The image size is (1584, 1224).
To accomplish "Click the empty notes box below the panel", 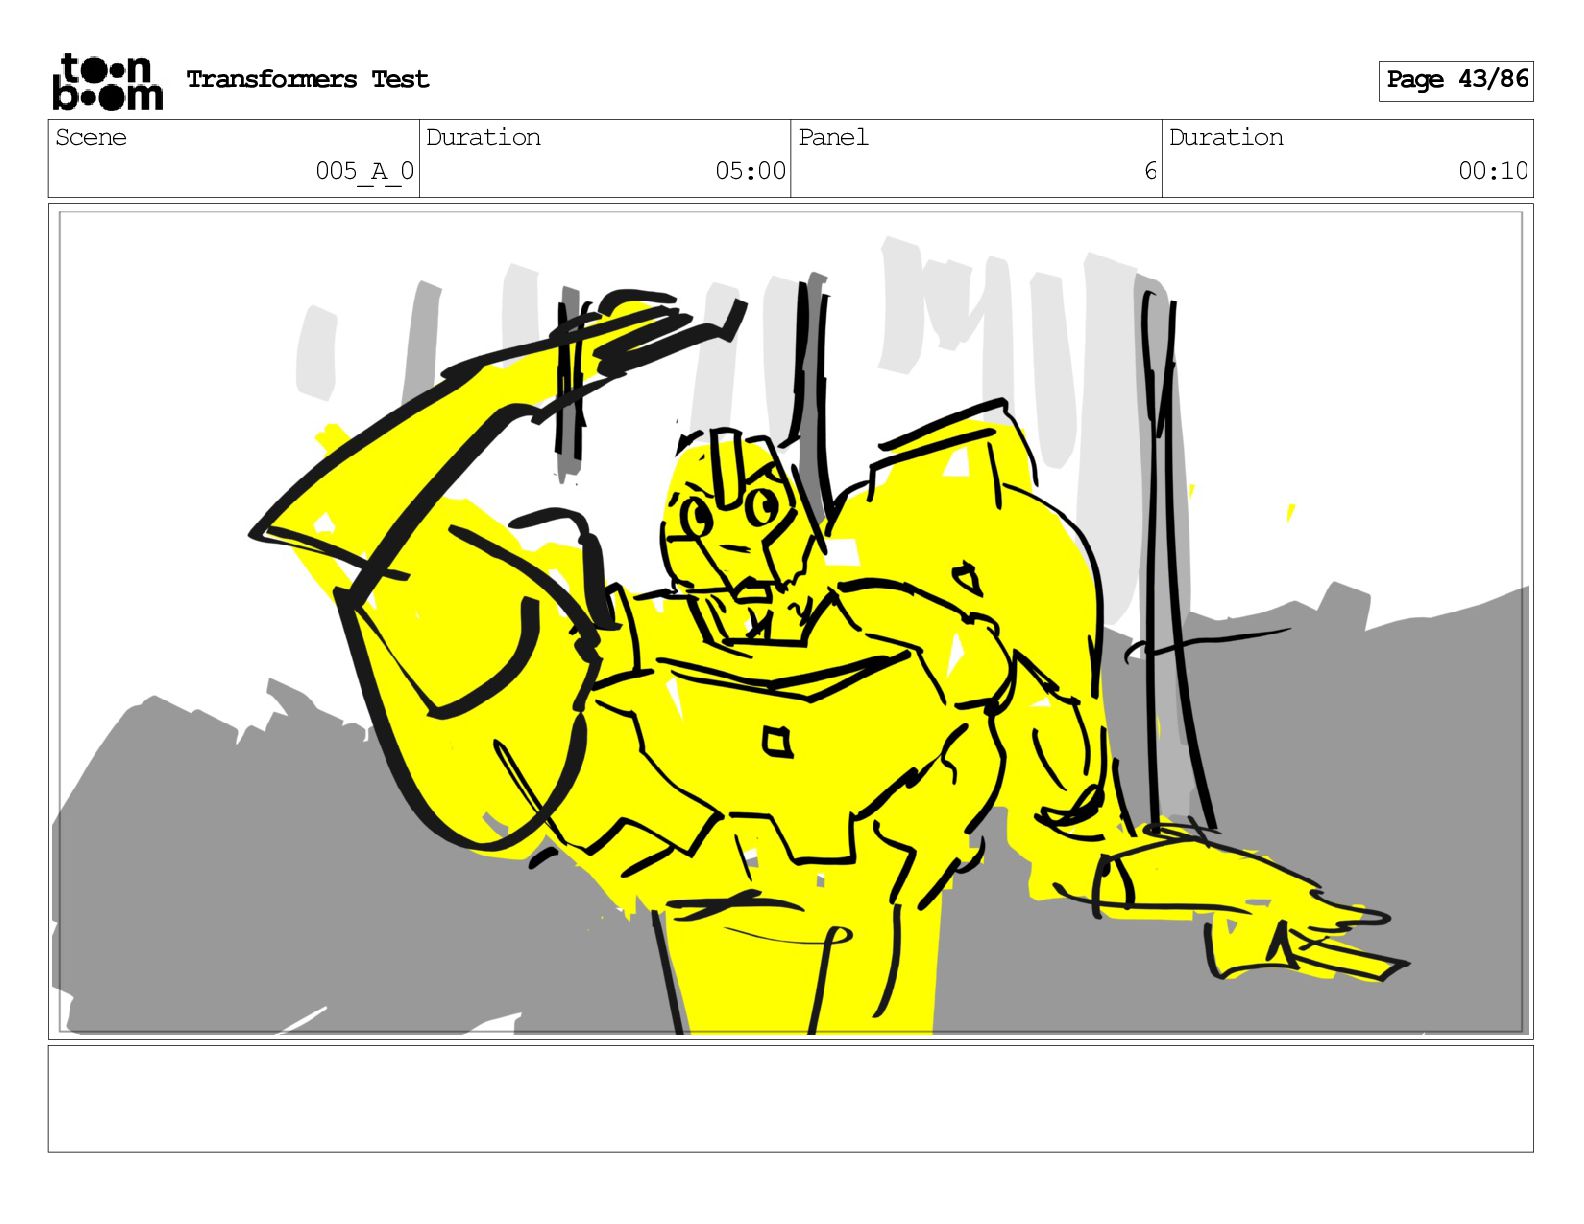I will pyautogui.click(x=791, y=1099).
